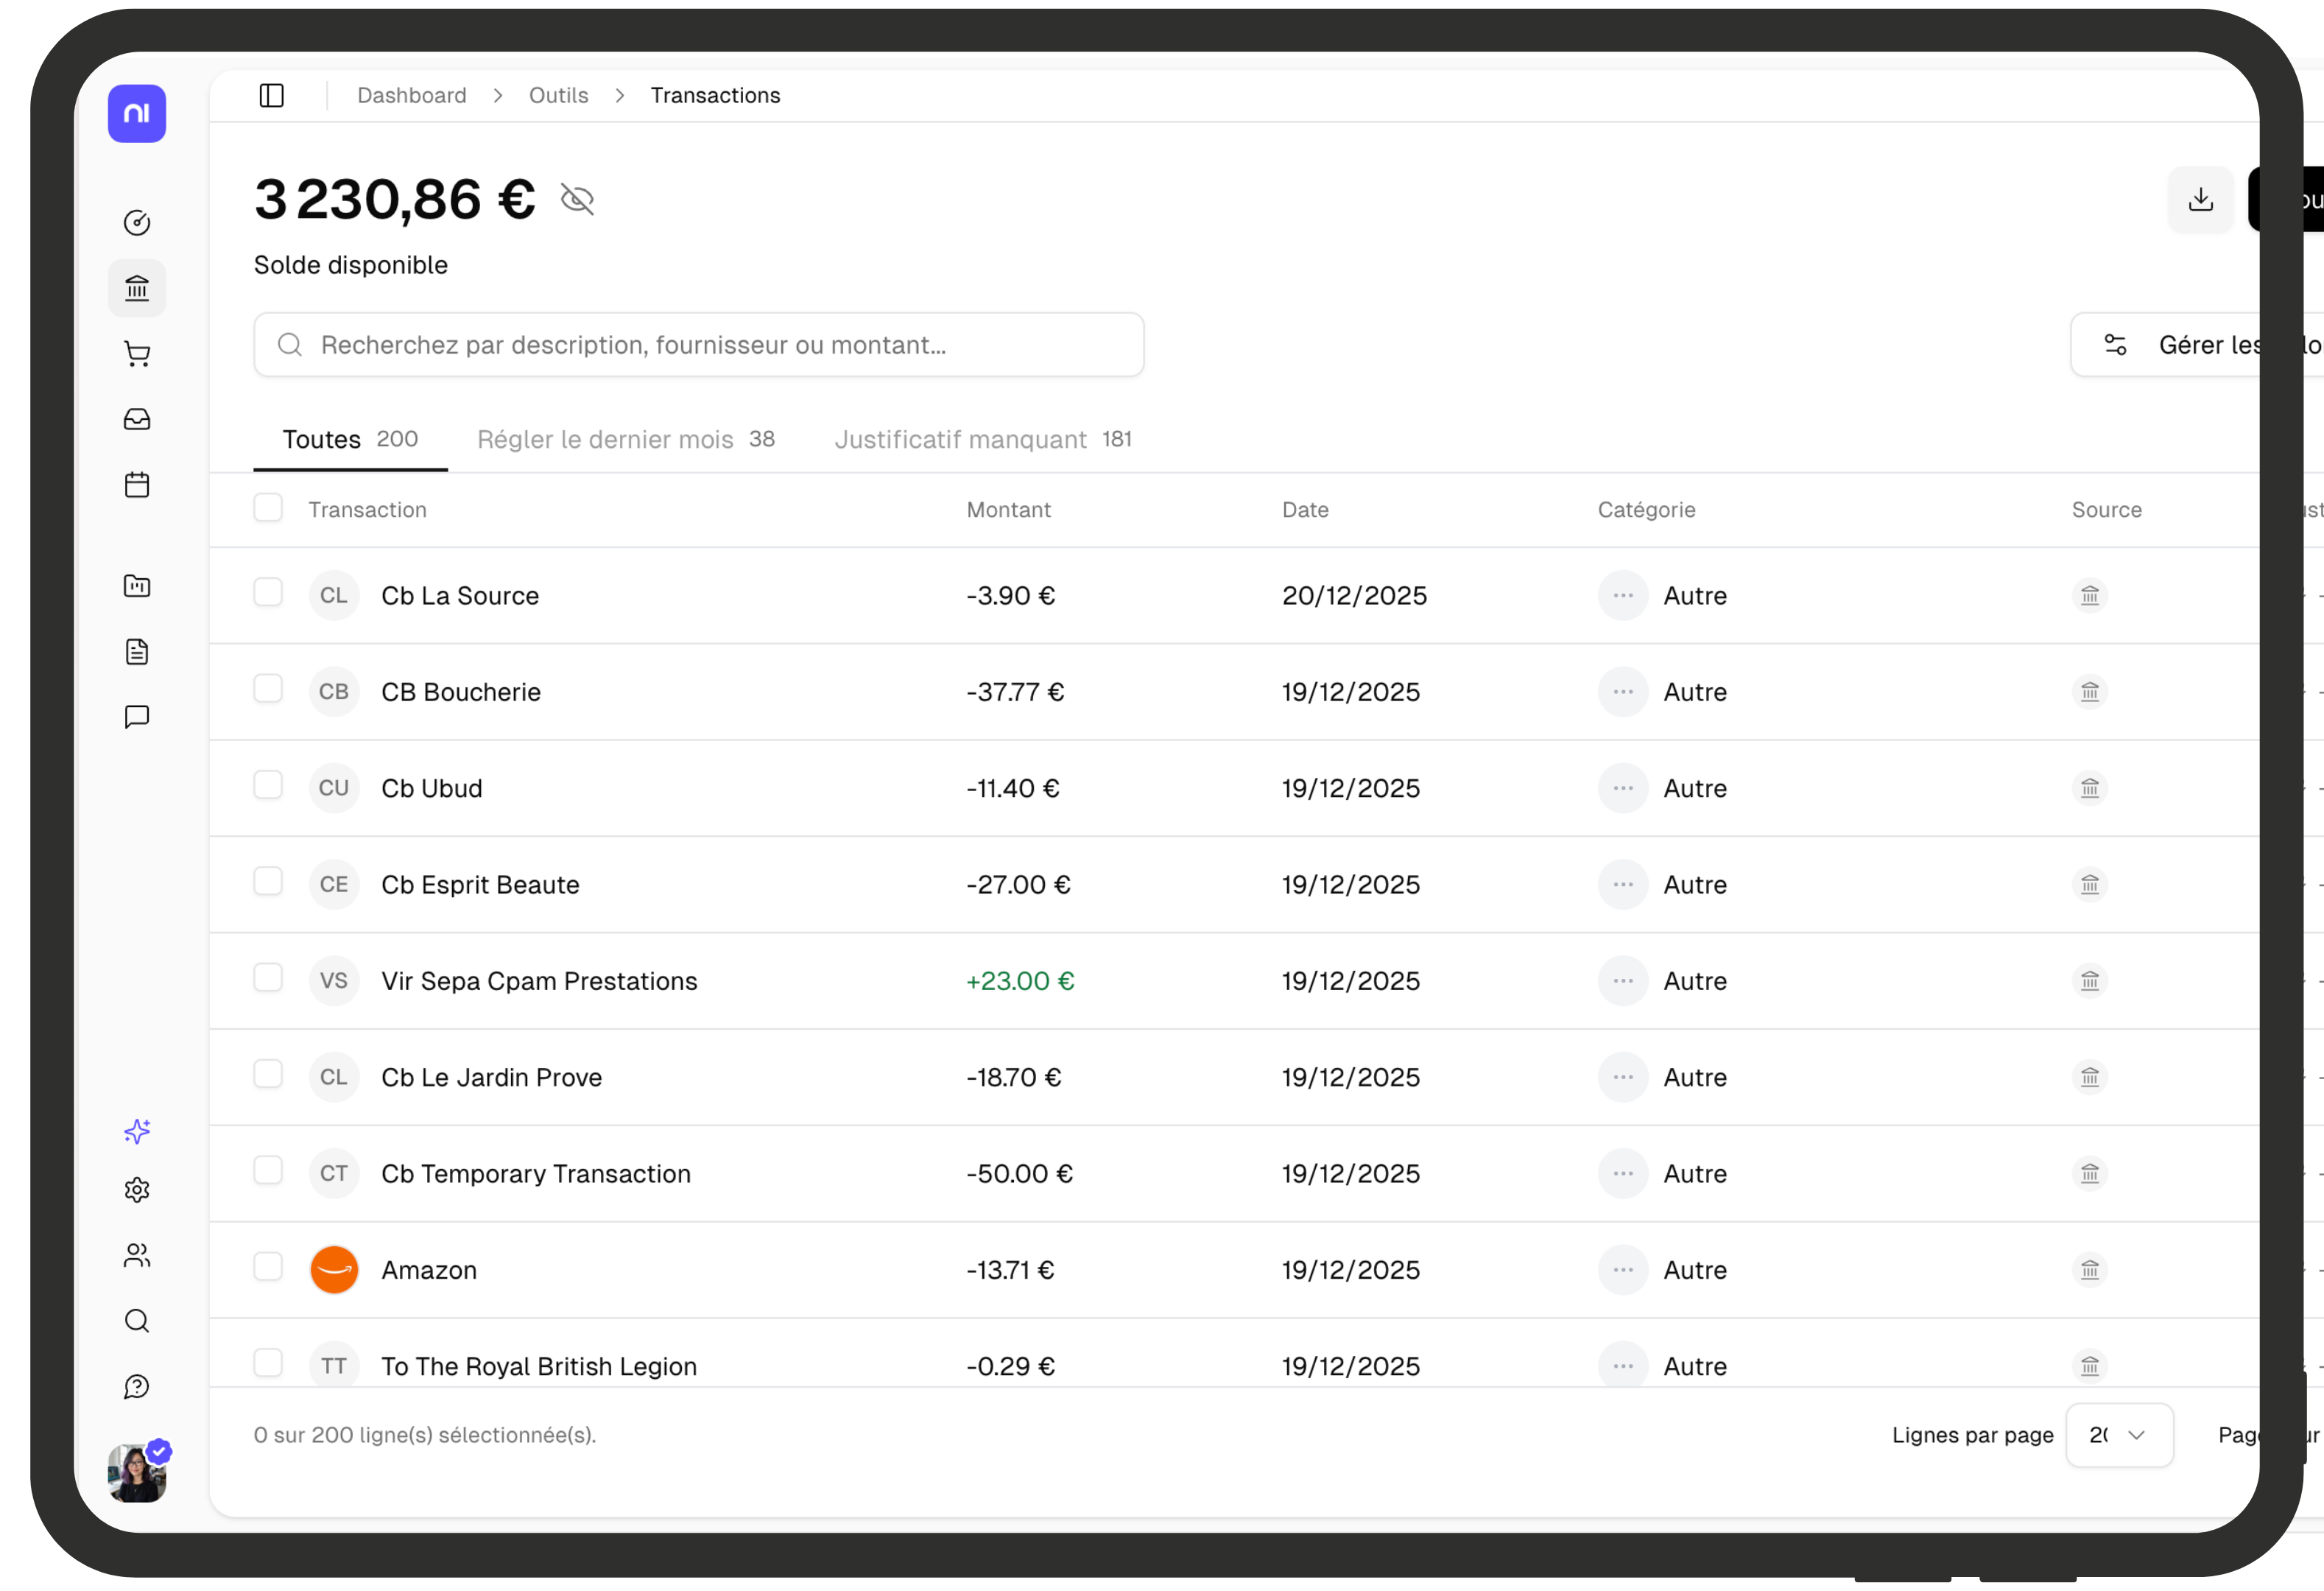
Task: Open the Régler le dernier mois tab
Action: coord(604,439)
